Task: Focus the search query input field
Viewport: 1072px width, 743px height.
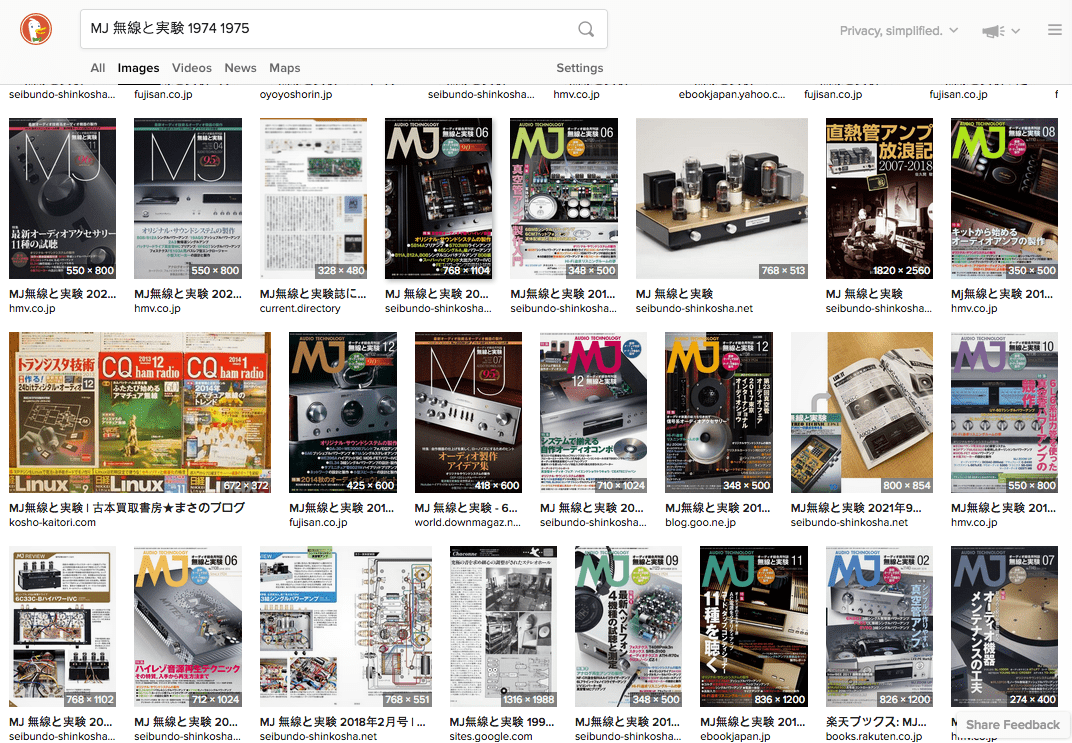Action: (x=328, y=29)
